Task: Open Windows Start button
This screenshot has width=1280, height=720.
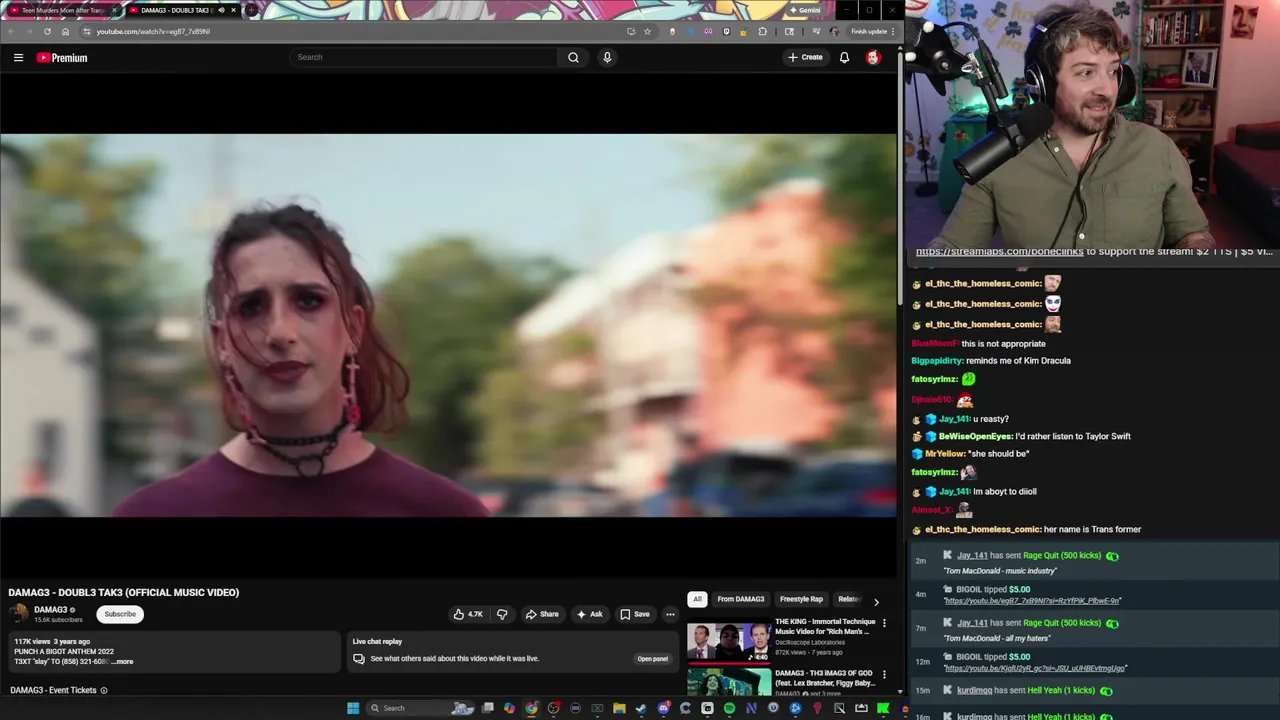Action: (353, 708)
